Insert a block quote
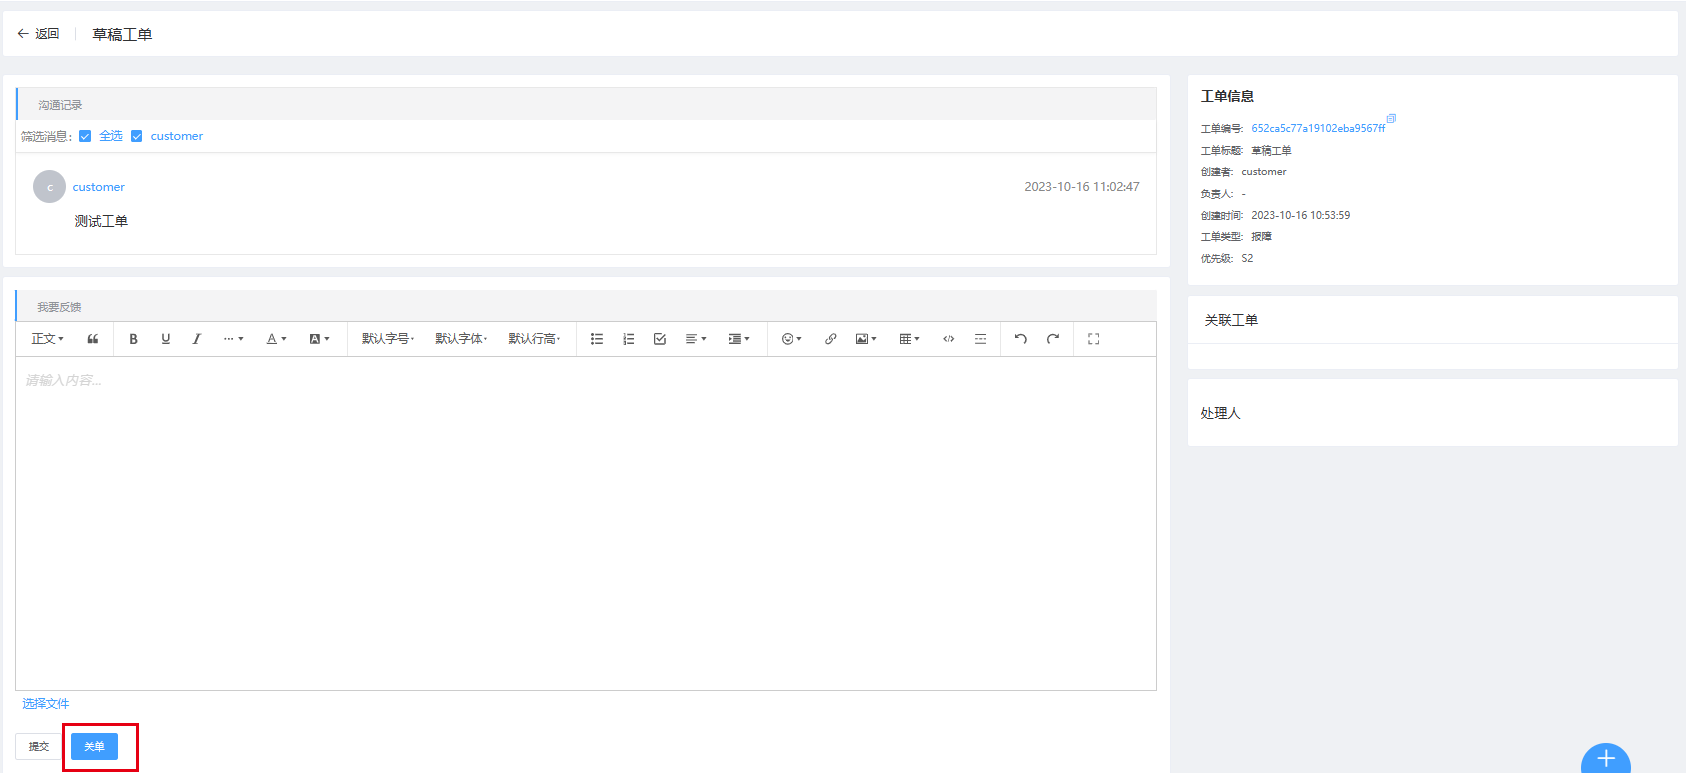1686x773 pixels. pyautogui.click(x=93, y=339)
